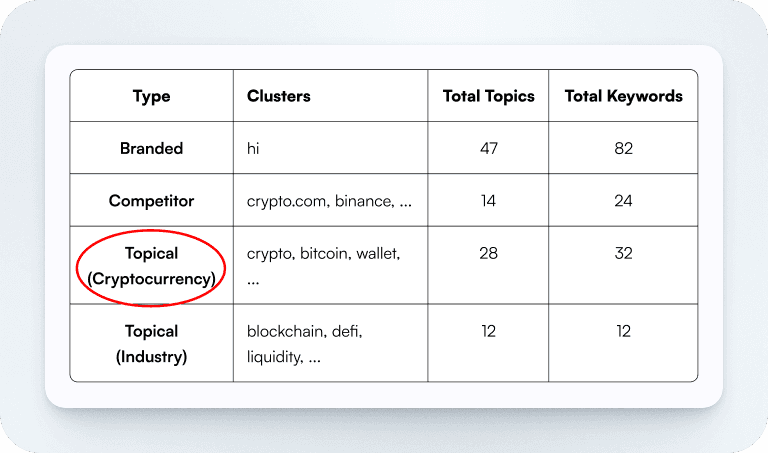The image size is (768, 453).
Task: Click Competitor total keywords value 24
Action: [x=623, y=201]
